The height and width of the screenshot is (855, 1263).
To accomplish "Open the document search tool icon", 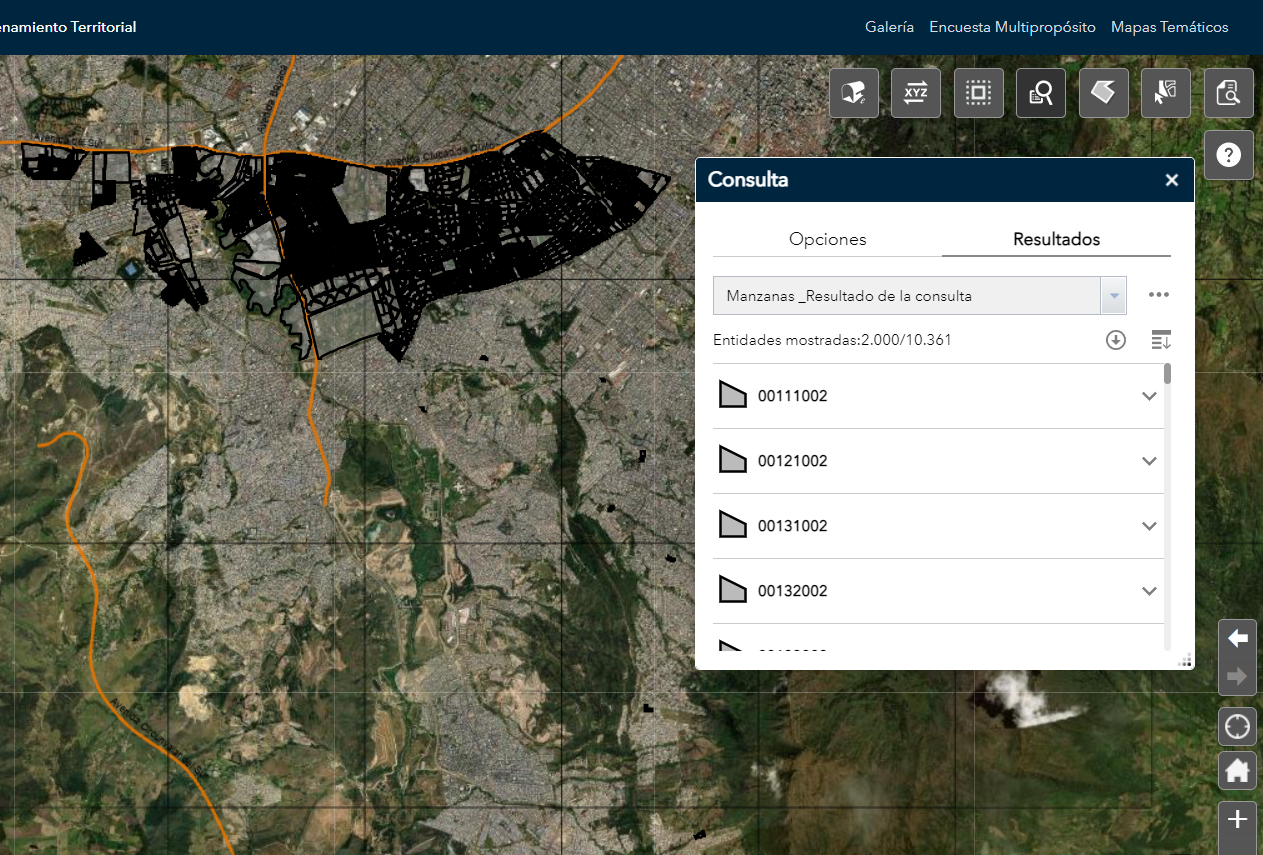I will pyautogui.click(x=1228, y=93).
